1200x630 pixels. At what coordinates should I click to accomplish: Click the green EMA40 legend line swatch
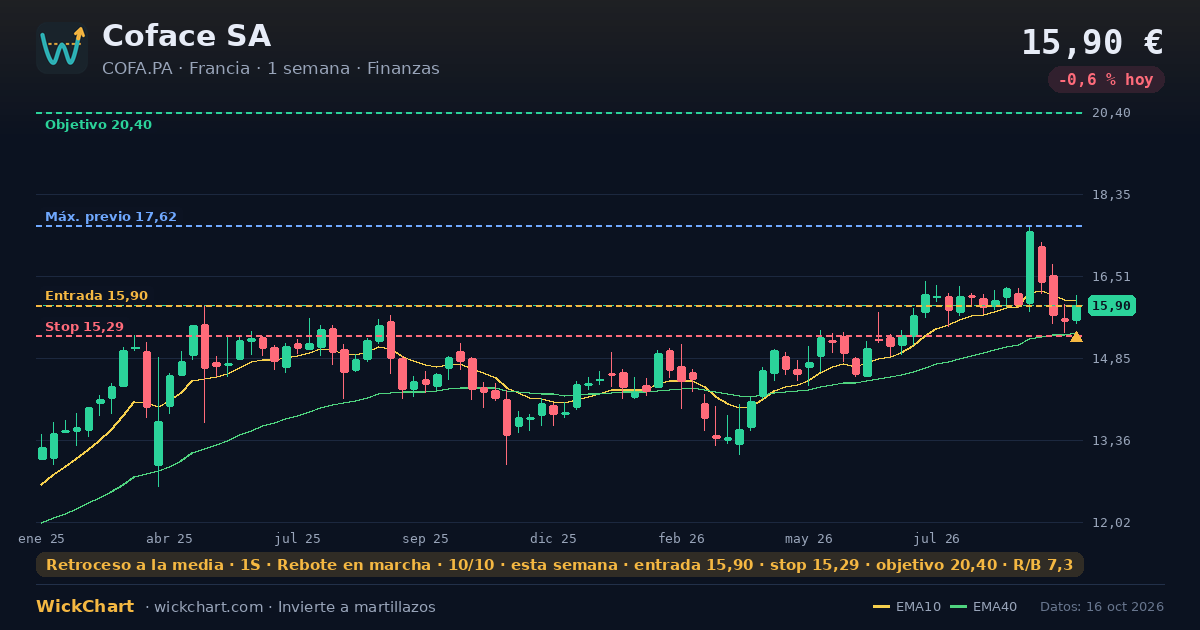pyautogui.click(x=958, y=607)
